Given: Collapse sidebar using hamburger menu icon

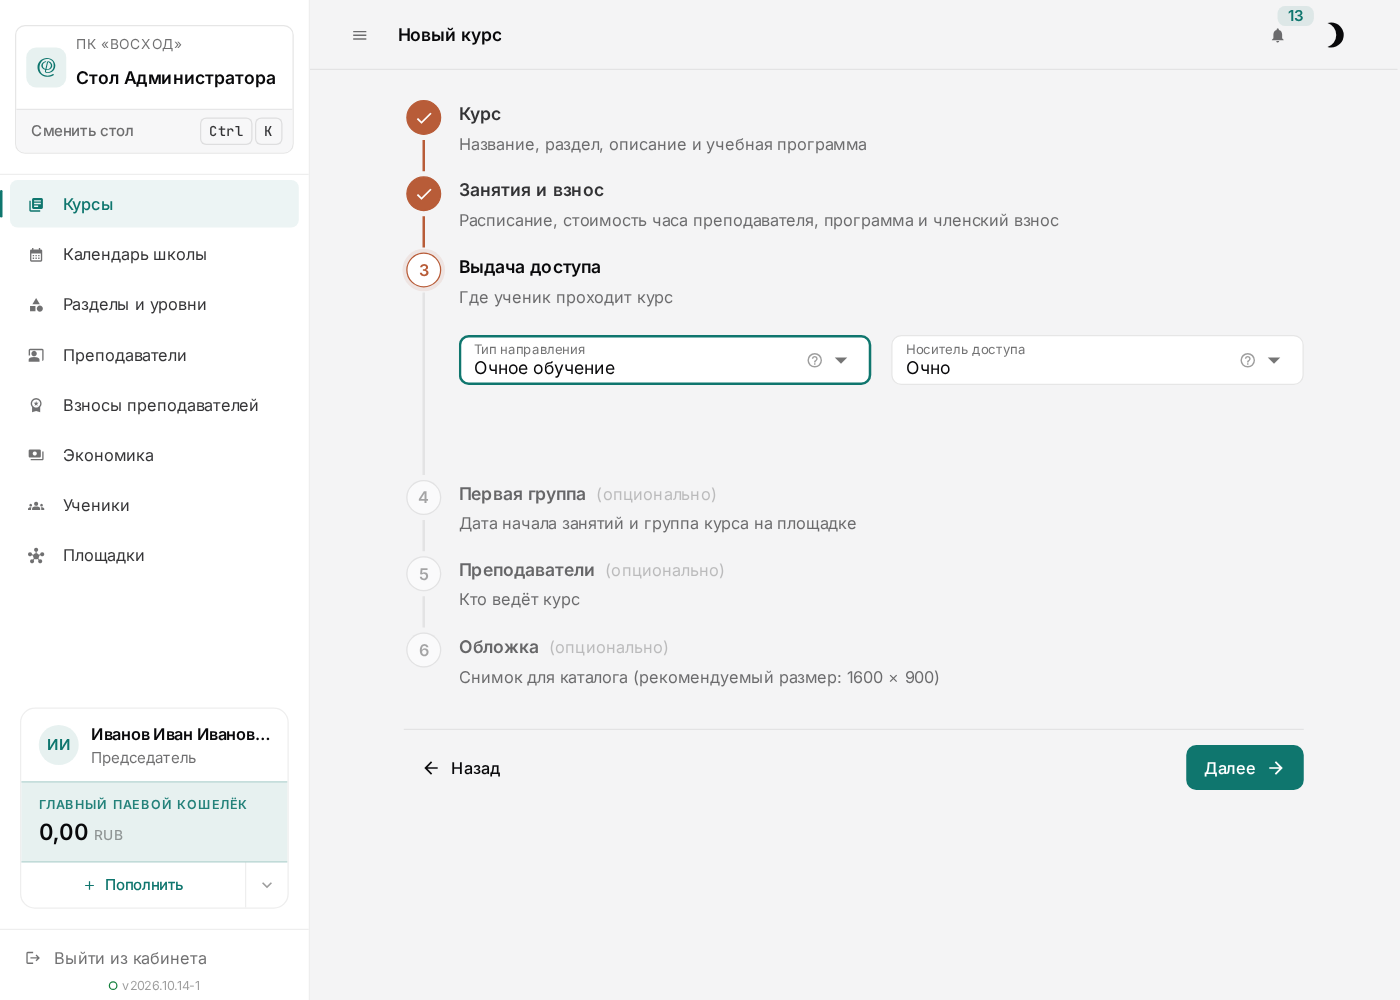Looking at the screenshot, I should click(x=360, y=35).
